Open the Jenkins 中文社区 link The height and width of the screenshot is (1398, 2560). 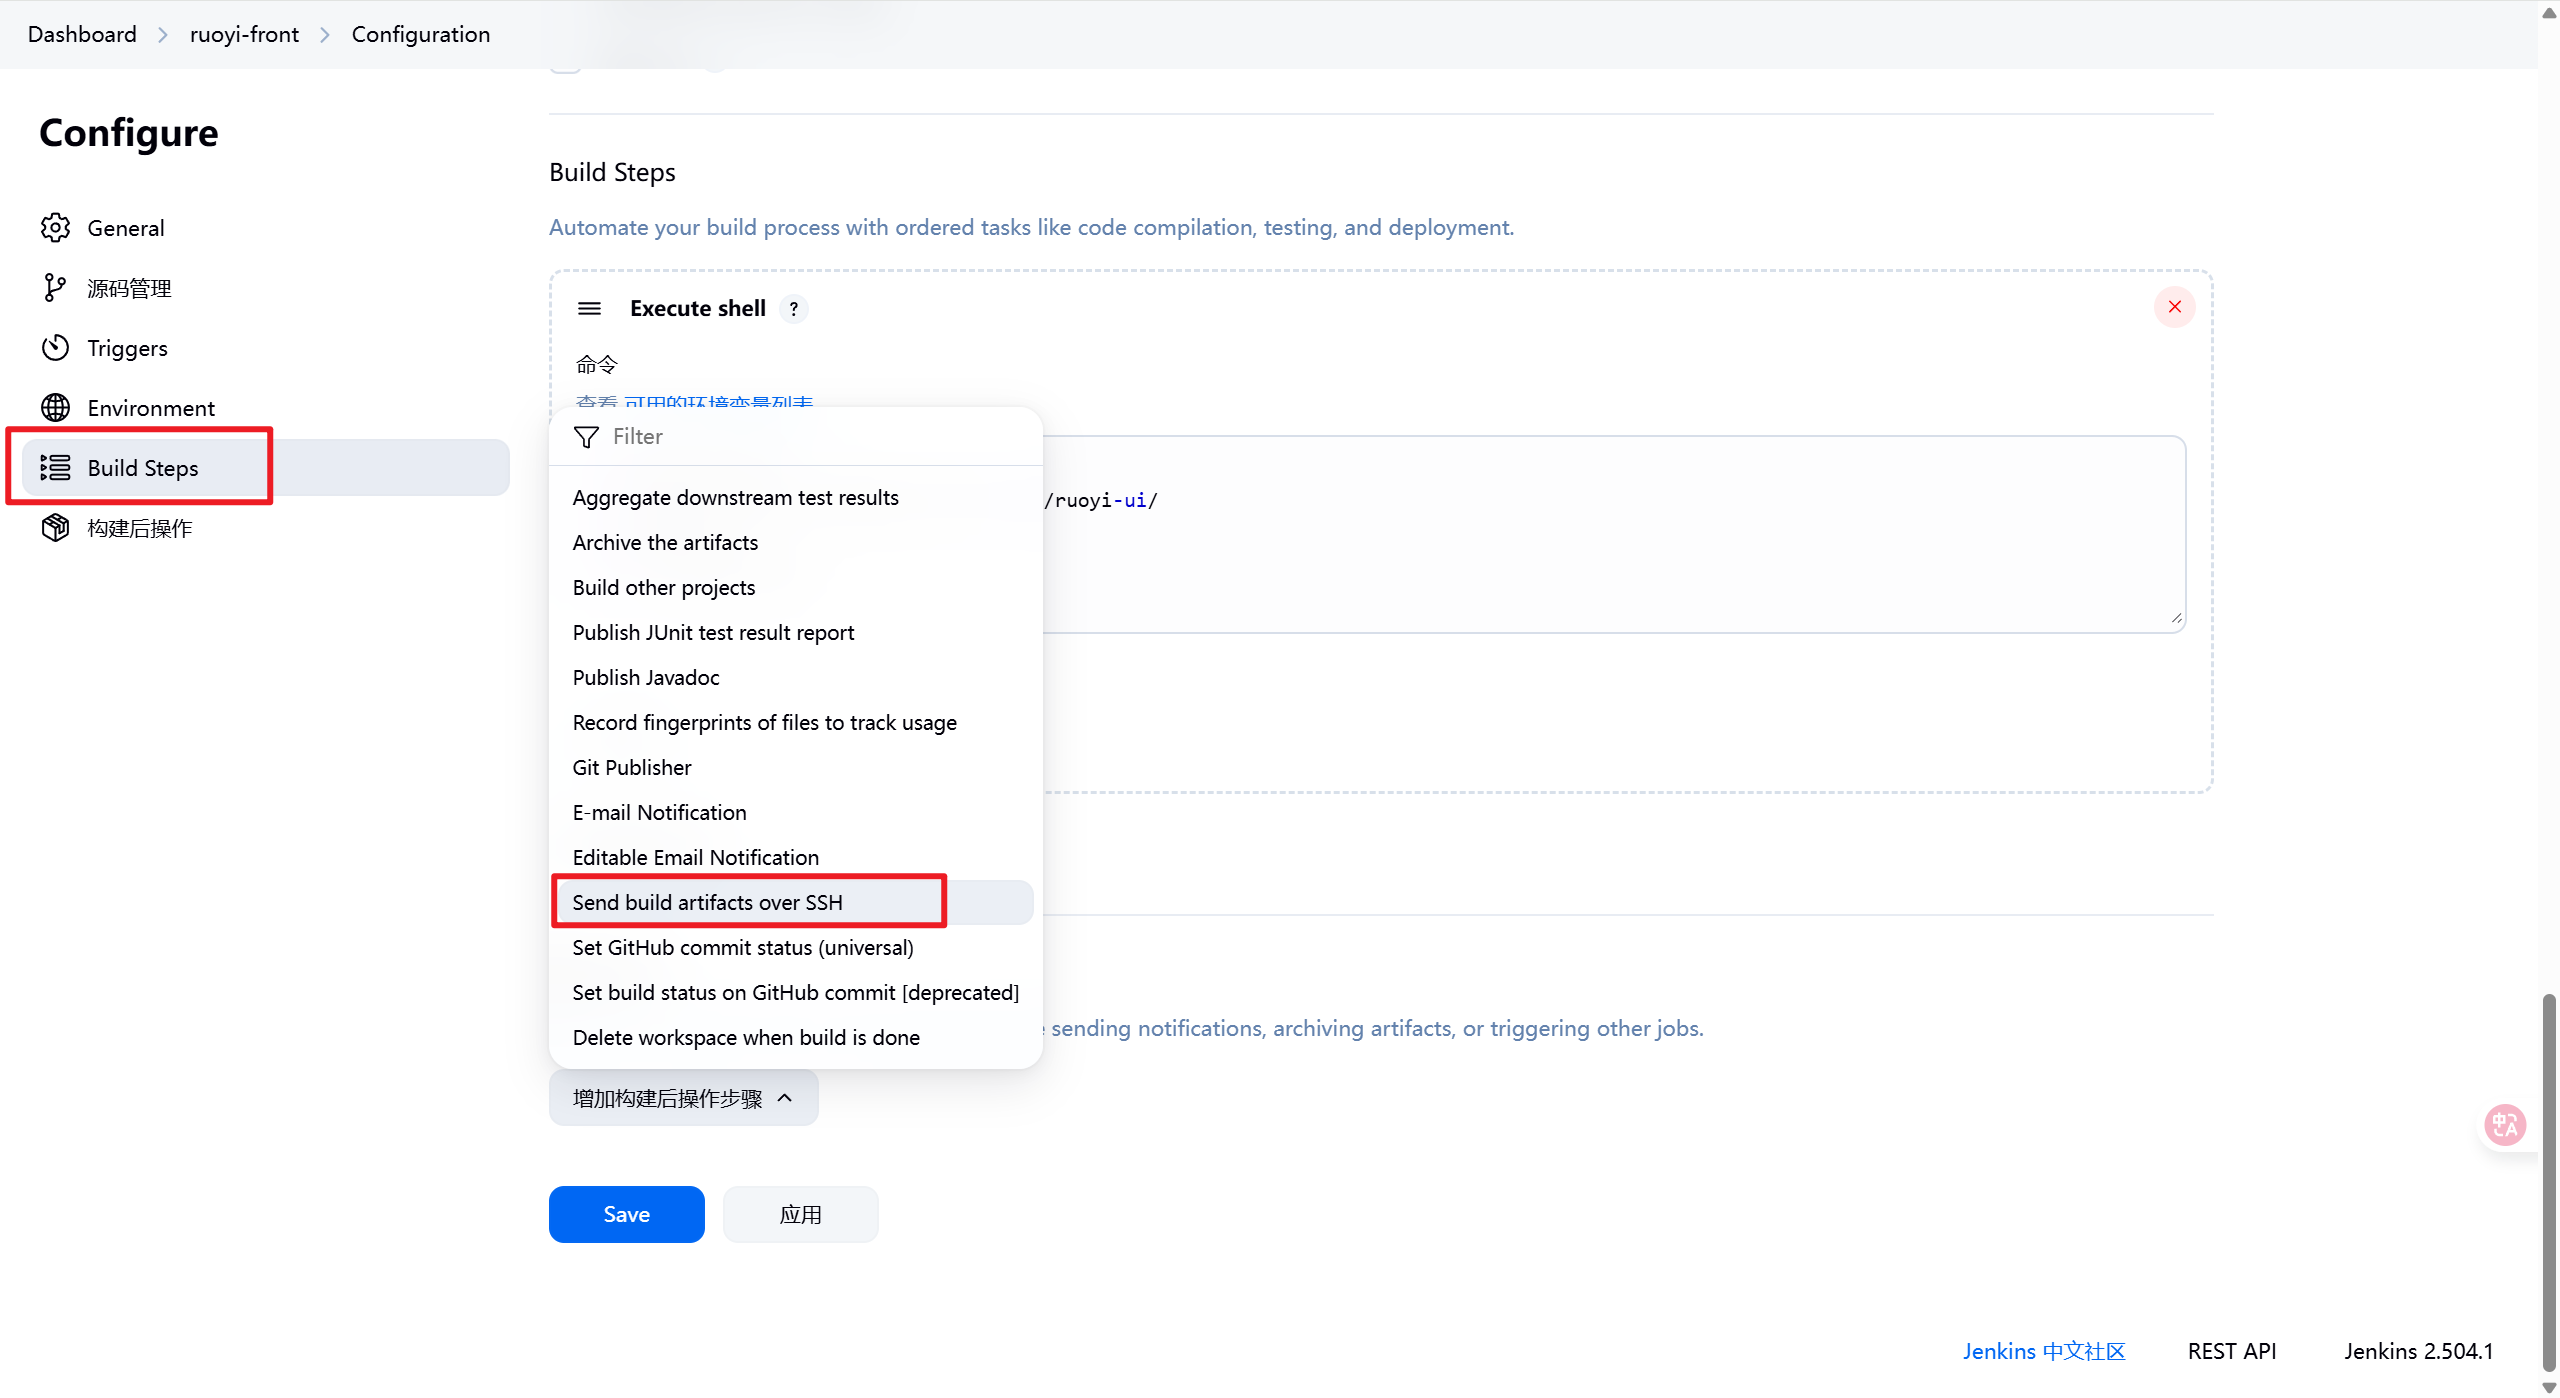coord(2043,1351)
